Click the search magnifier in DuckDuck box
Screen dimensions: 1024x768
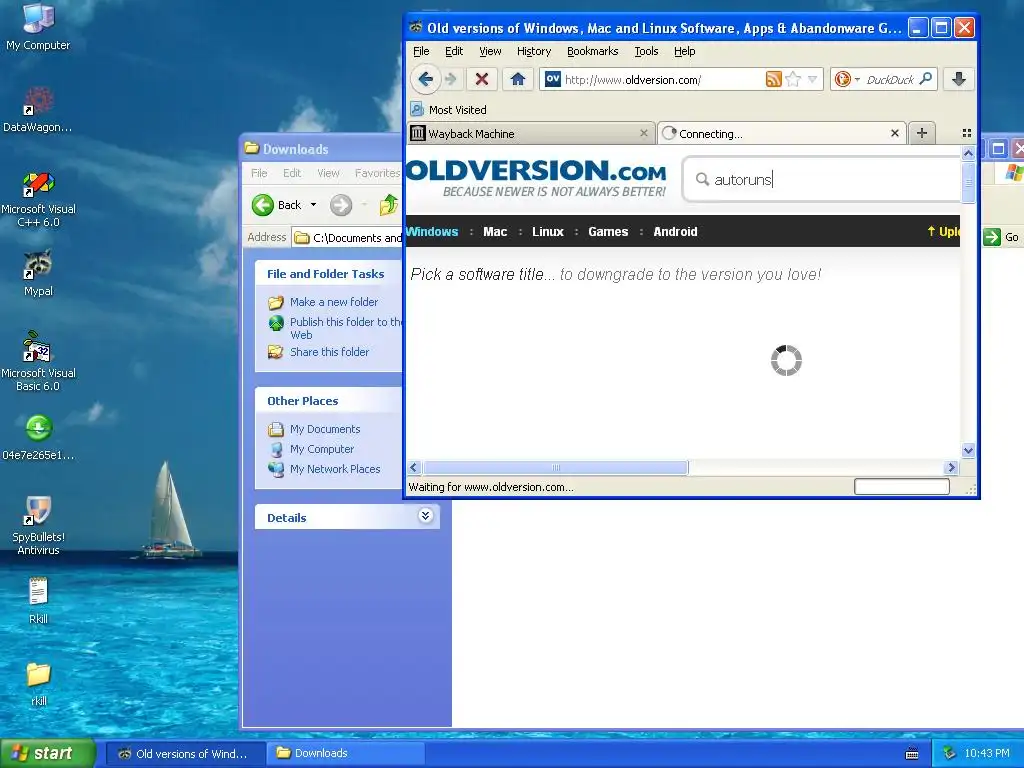click(x=925, y=79)
